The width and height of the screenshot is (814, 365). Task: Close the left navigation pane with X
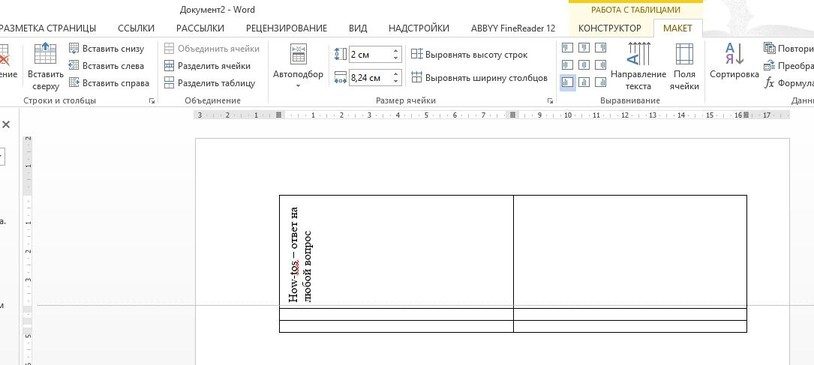point(6,125)
